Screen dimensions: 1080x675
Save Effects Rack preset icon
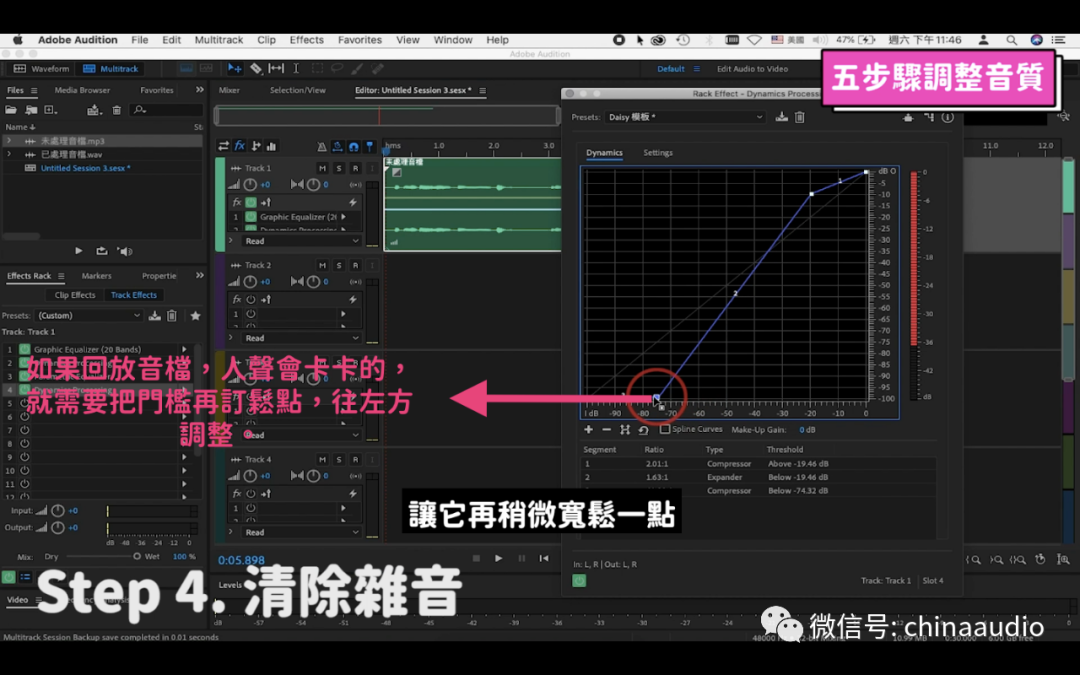(155, 315)
